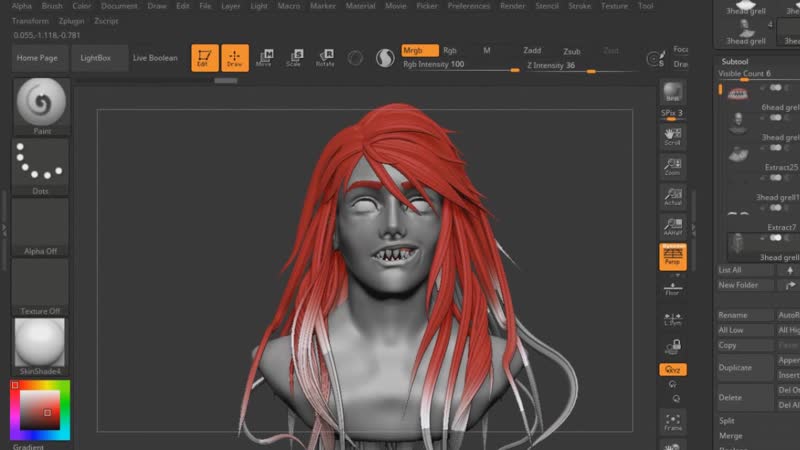Toggle the Floor grid icon

pos(672,289)
